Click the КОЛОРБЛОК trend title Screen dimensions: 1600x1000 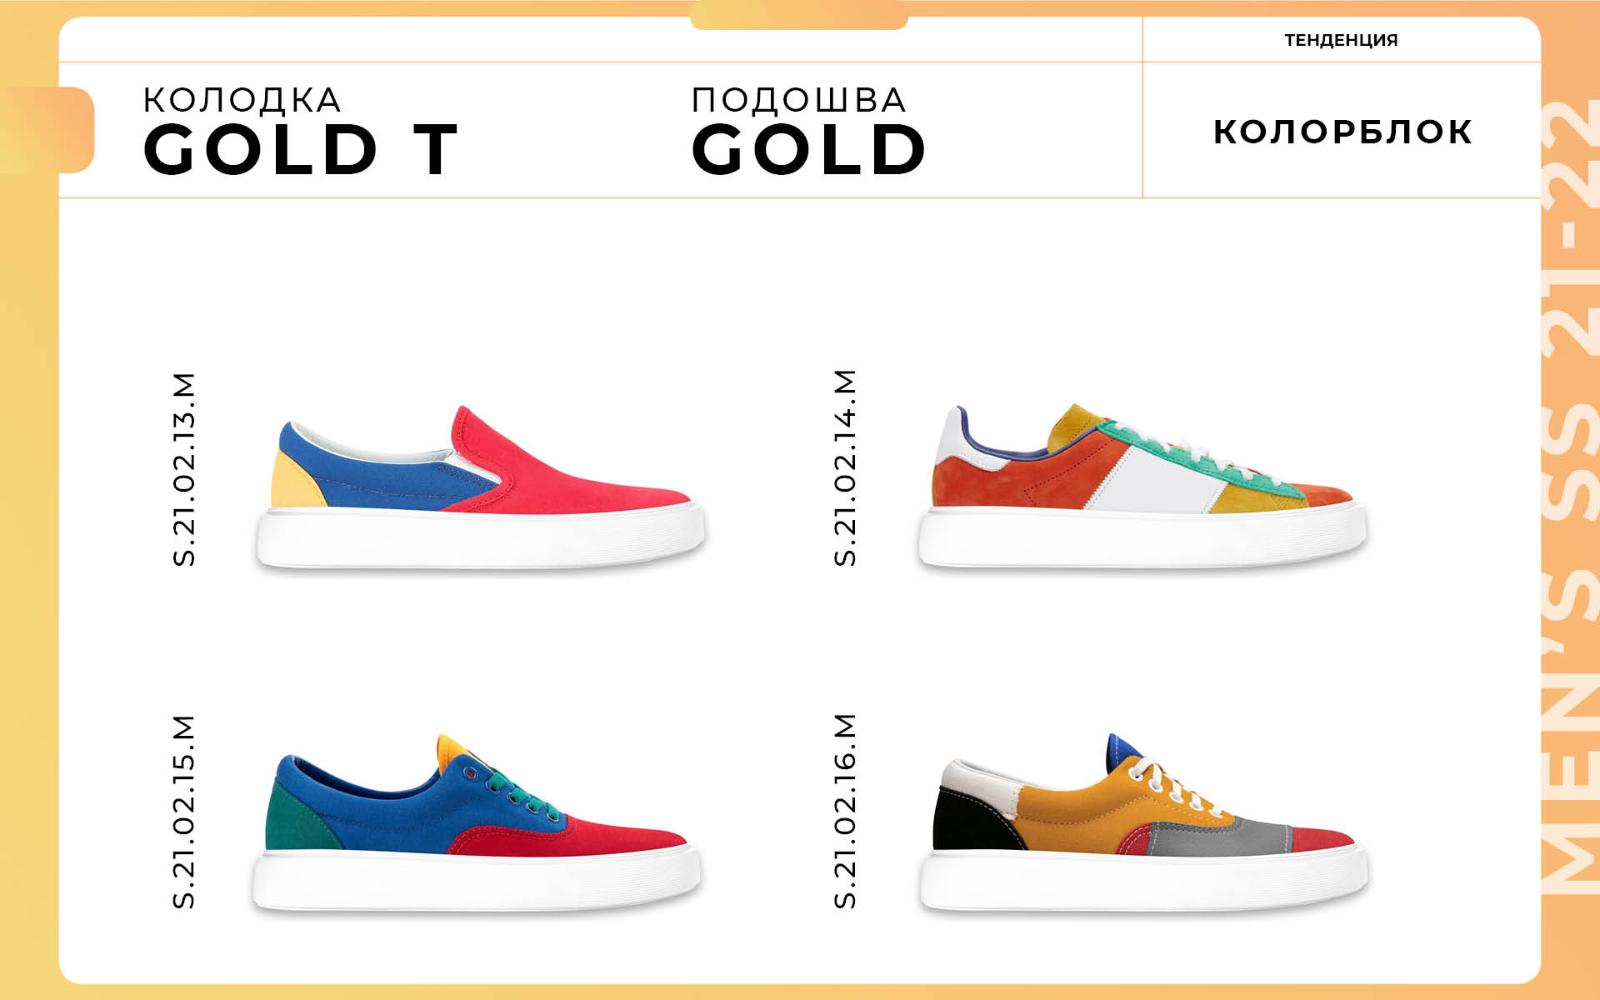coord(1343,132)
